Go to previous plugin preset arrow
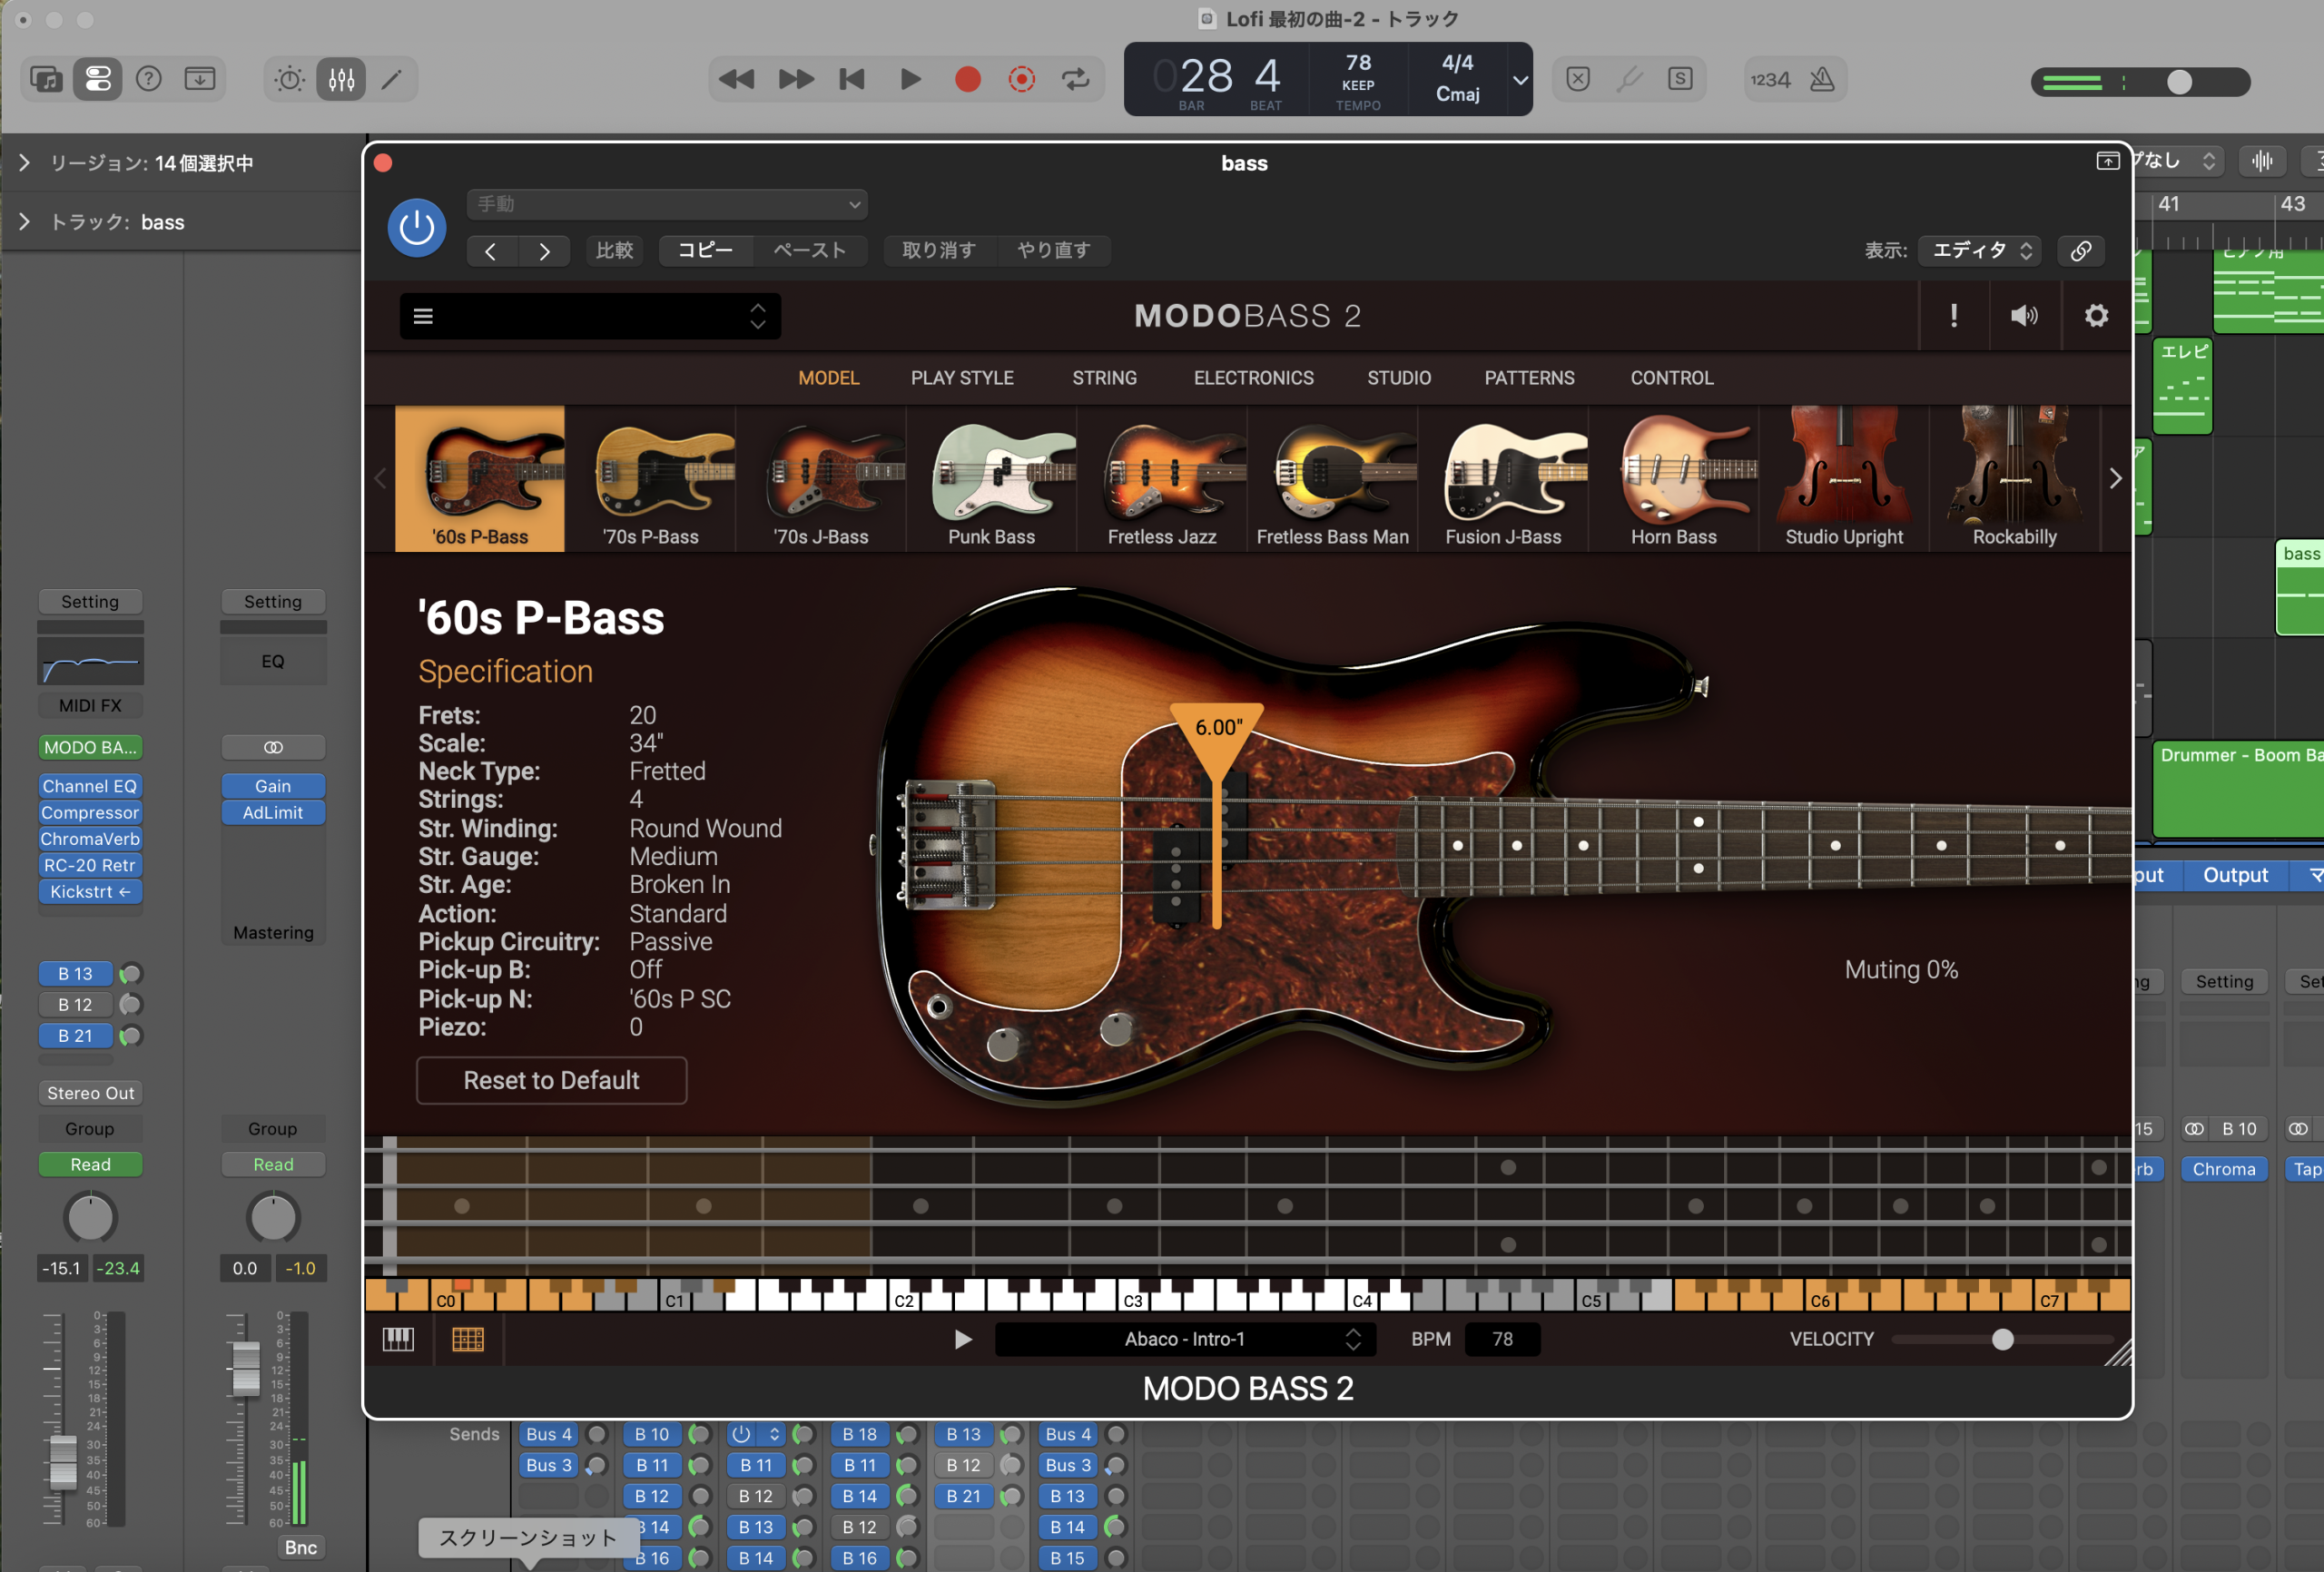The width and height of the screenshot is (2324, 1572). coord(491,251)
